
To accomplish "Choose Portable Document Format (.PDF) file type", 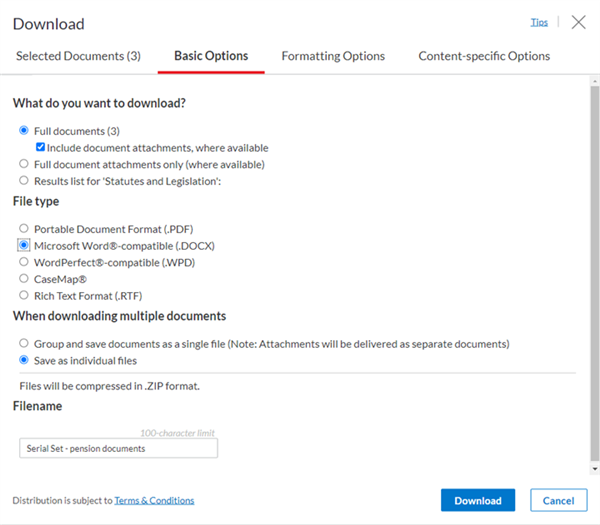I will [x=24, y=228].
